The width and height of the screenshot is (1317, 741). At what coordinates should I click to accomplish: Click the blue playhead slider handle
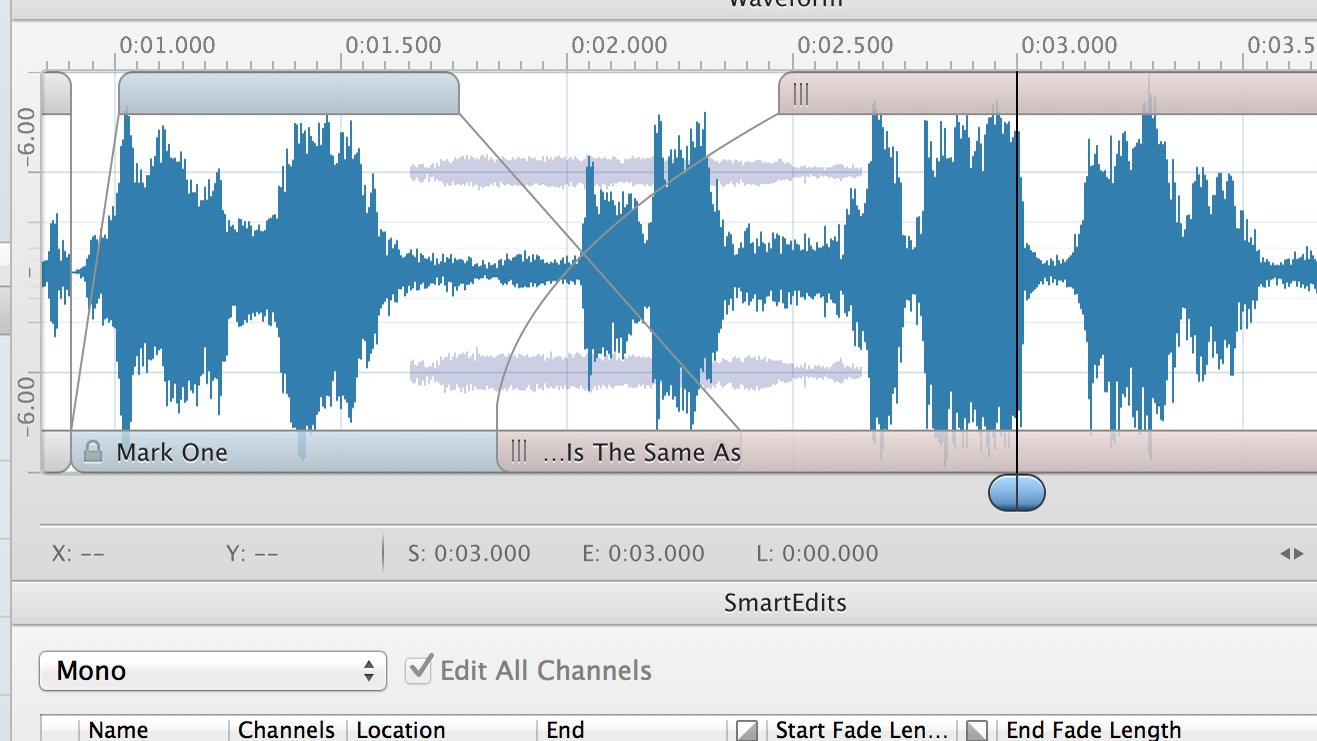point(1017,493)
